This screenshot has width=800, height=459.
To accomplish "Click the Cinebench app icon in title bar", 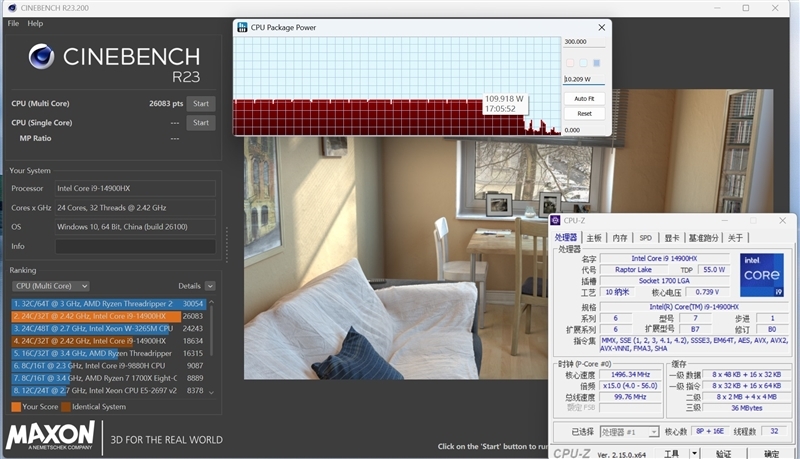I will (x=12, y=8).
